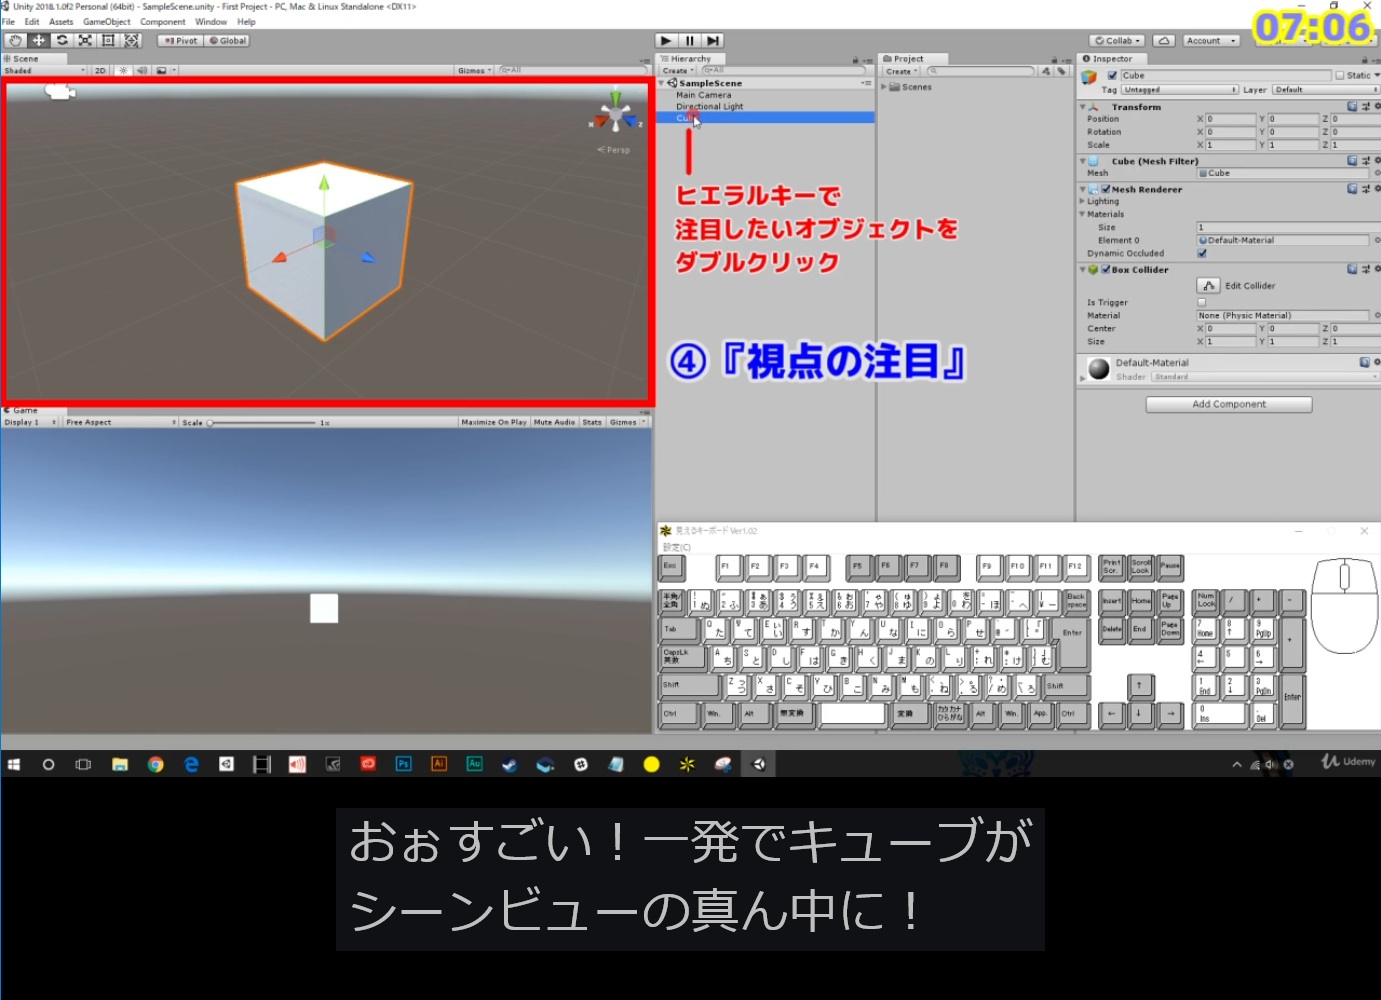
Task: Click the Step frame button
Action: 712,41
